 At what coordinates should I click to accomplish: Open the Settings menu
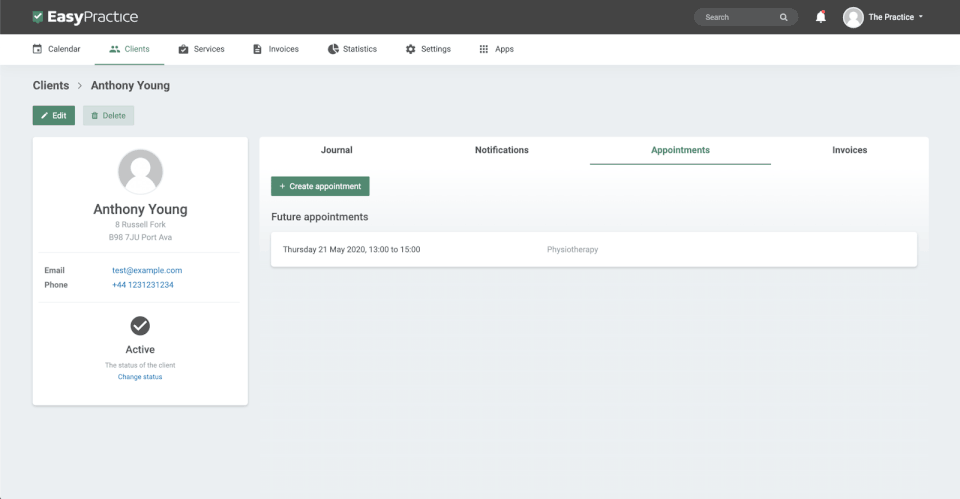(428, 49)
